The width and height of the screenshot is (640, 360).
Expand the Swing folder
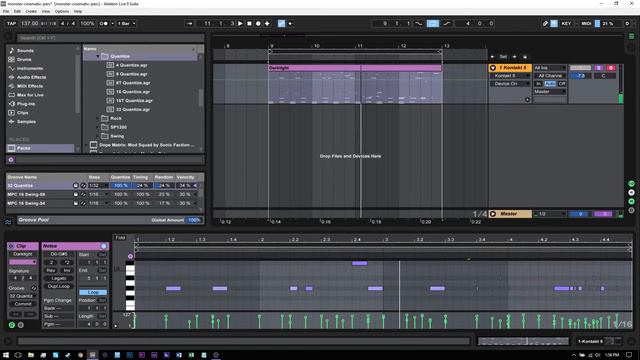pos(98,136)
